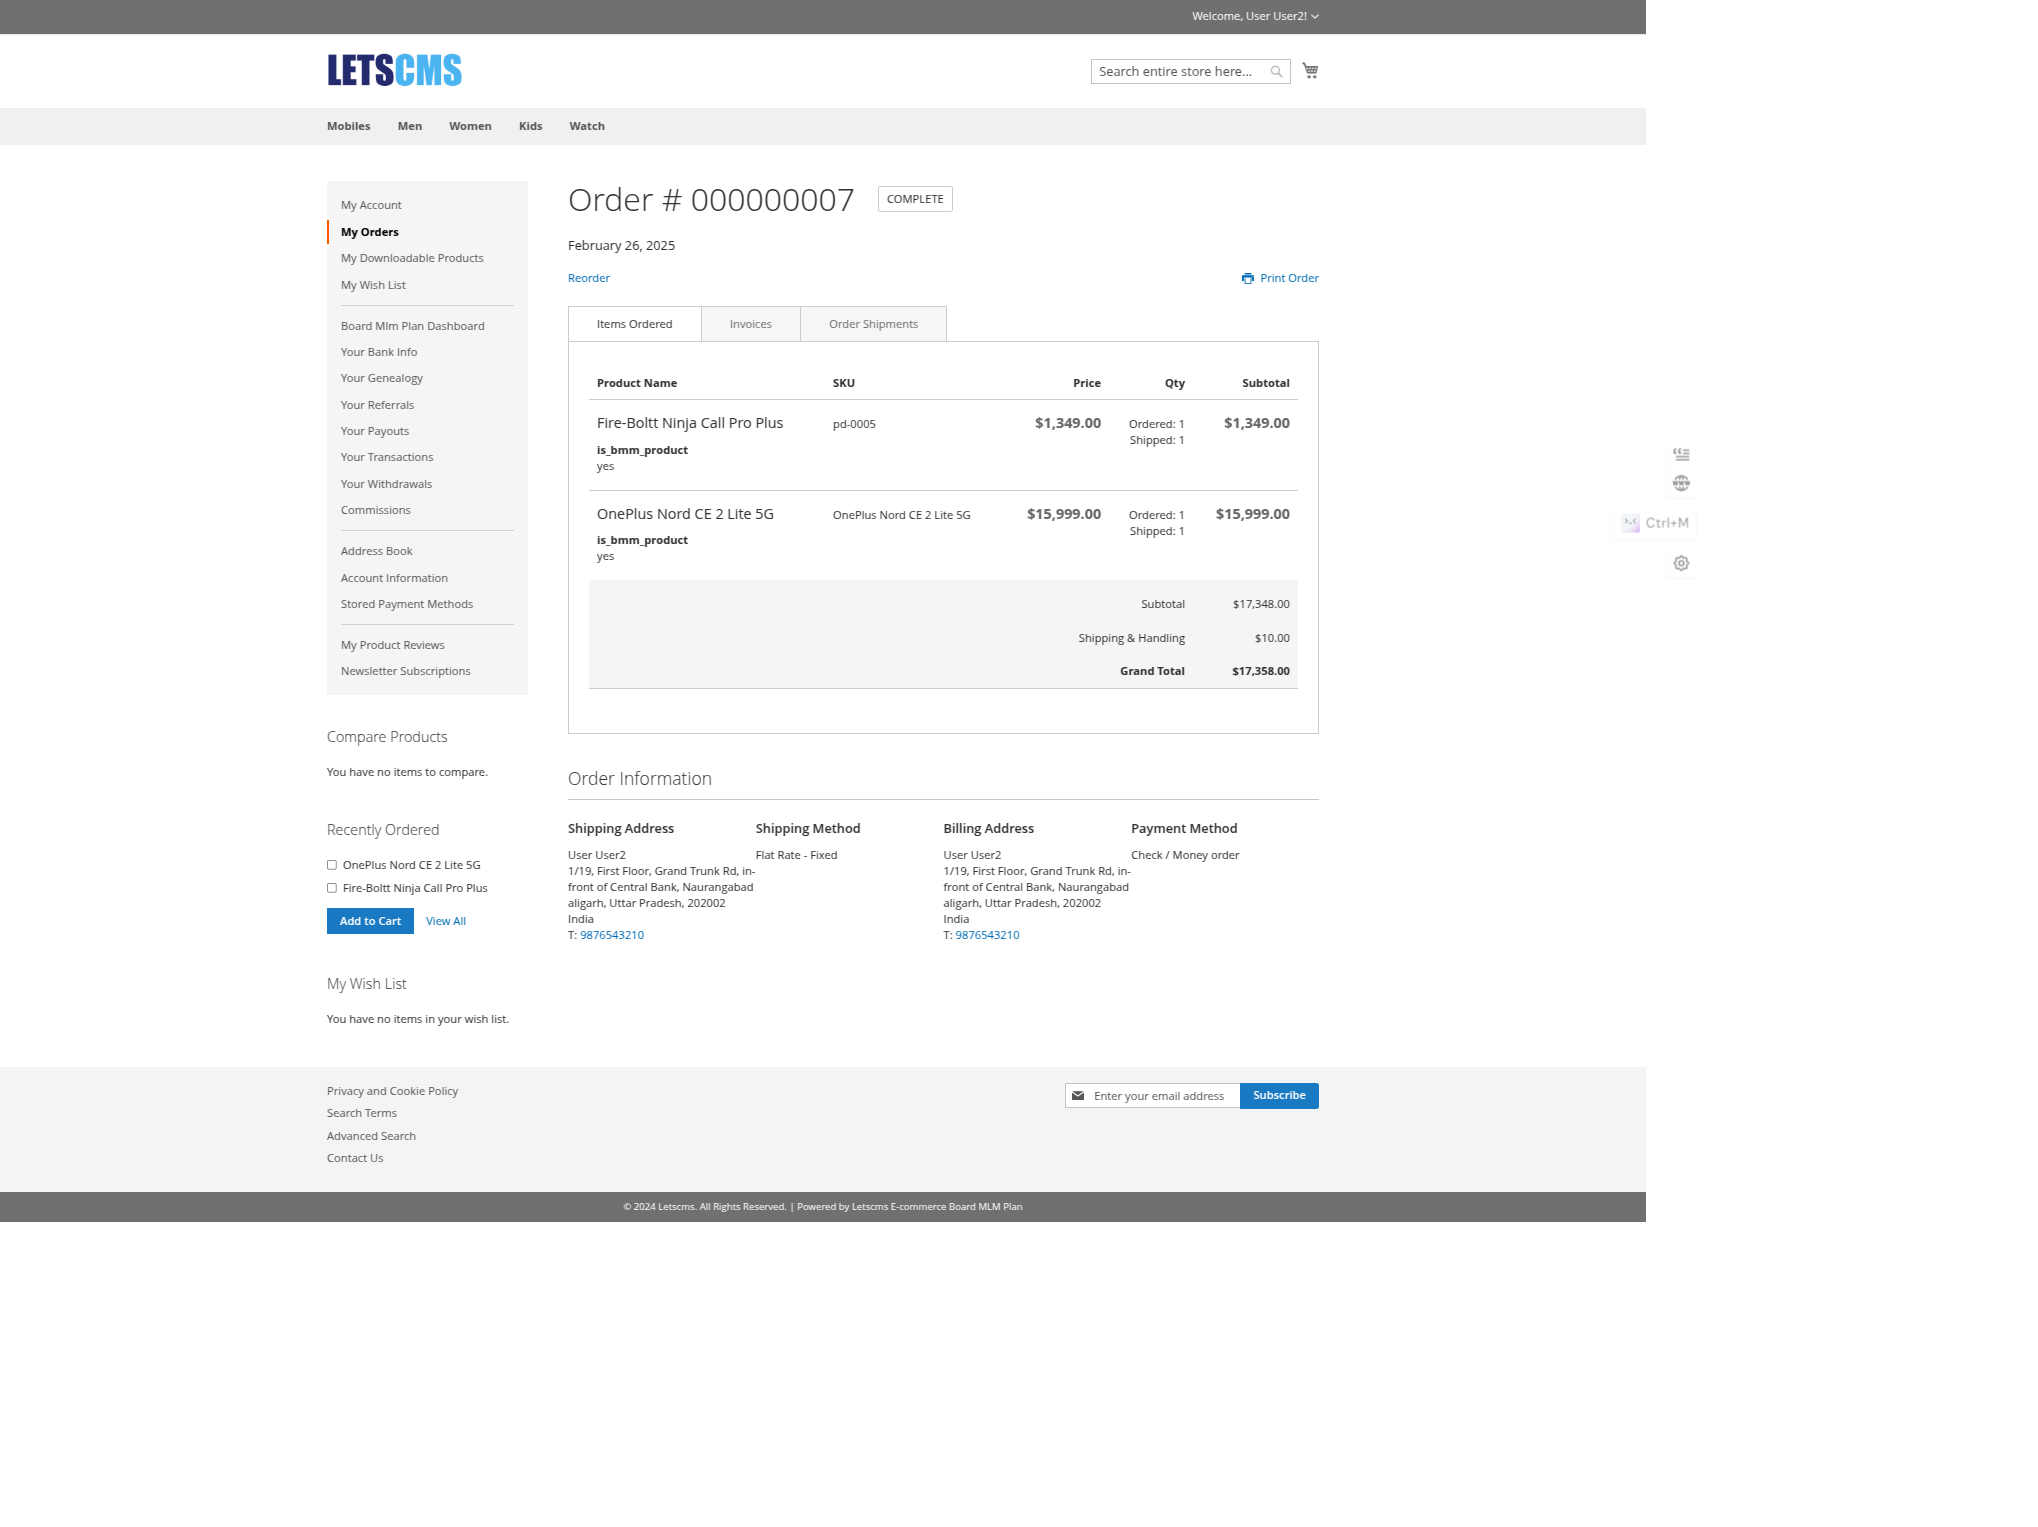Viewport: 2038px width, 1527px height.
Task: Click the email envelope icon in the newsletter field
Action: point(1077,1095)
